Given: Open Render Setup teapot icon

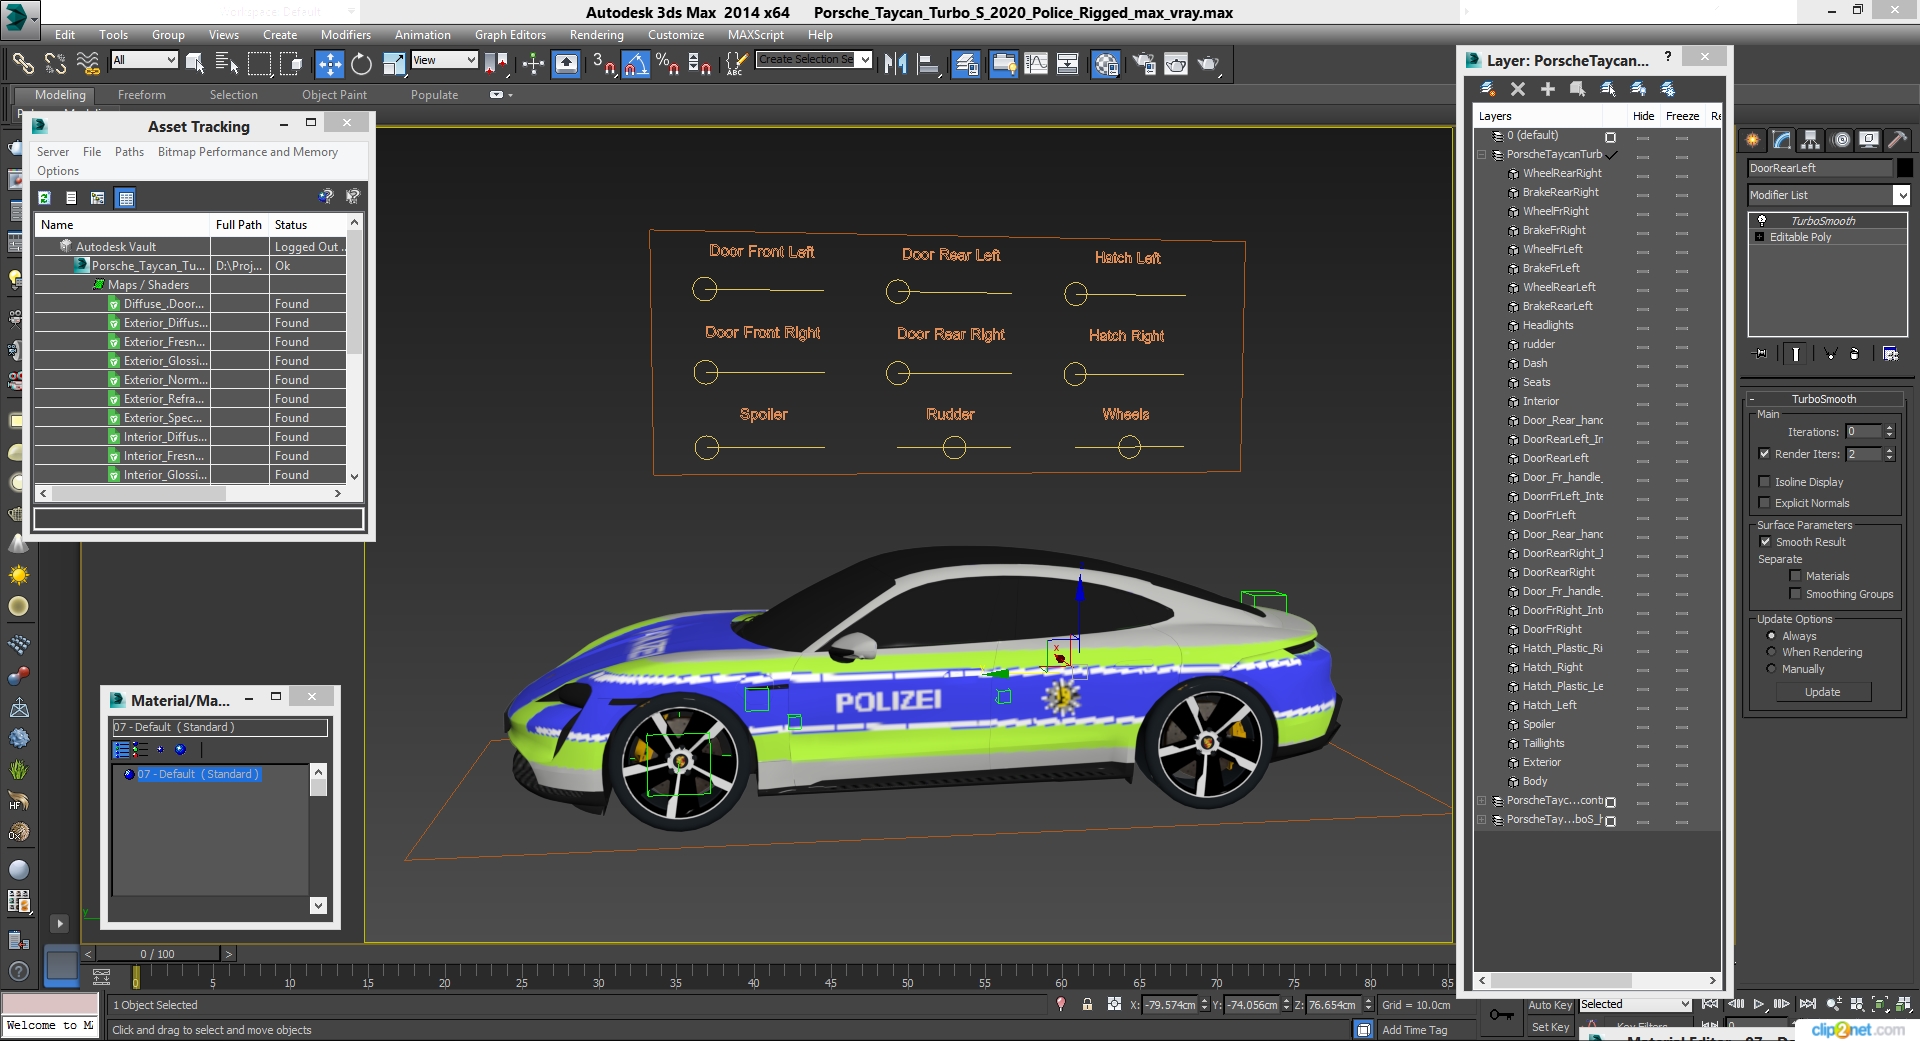Looking at the screenshot, I should point(1143,64).
